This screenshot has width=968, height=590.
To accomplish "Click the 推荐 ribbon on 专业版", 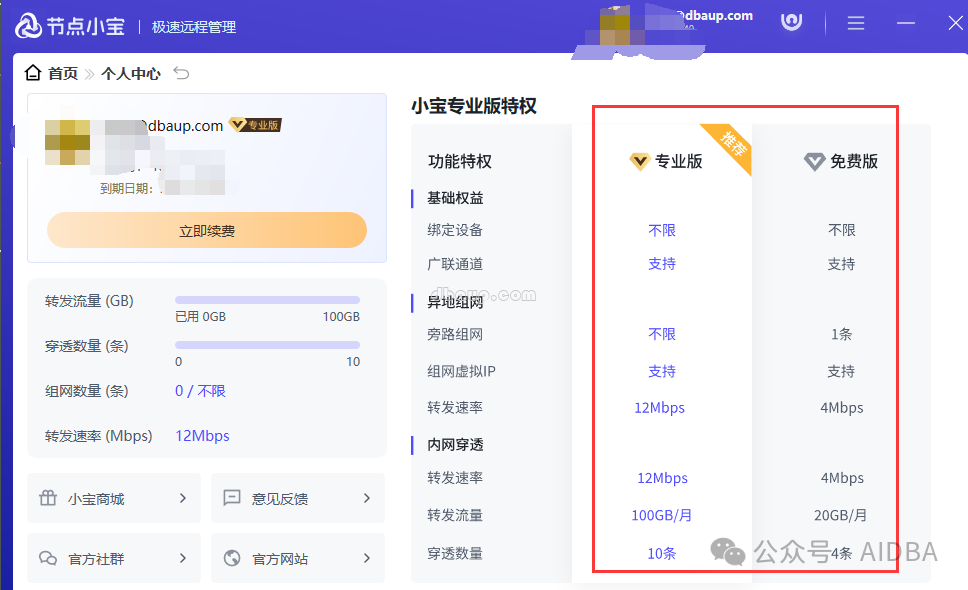I will 732,144.
